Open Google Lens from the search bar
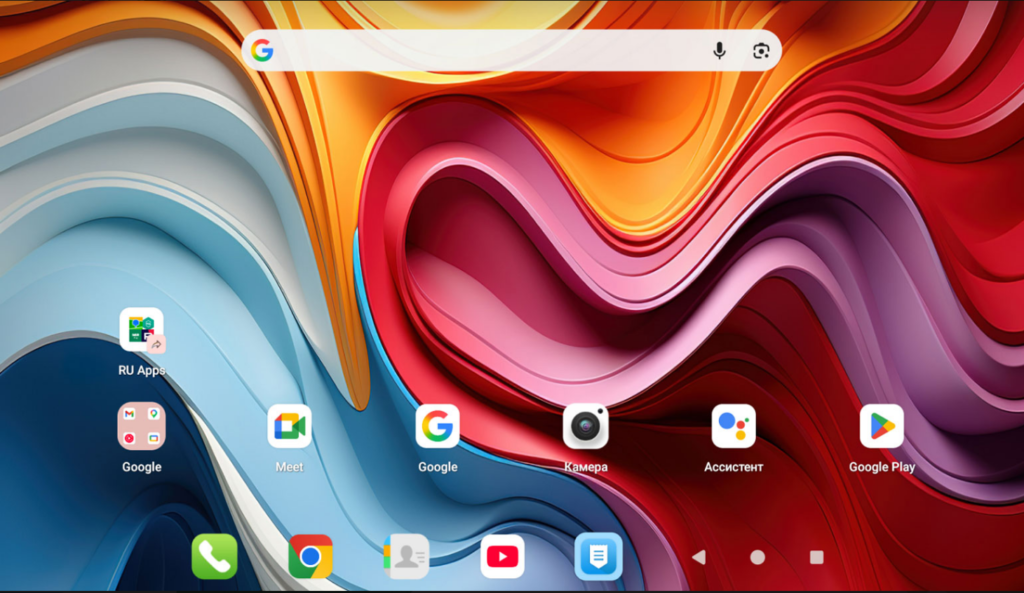The height and width of the screenshot is (593, 1024). (761, 51)
